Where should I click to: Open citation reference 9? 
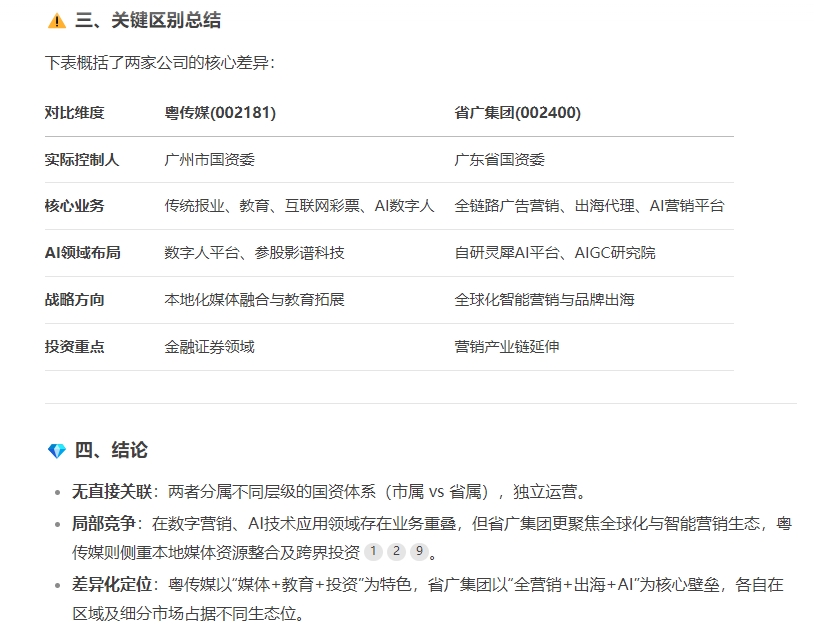[x=419, y=551]
